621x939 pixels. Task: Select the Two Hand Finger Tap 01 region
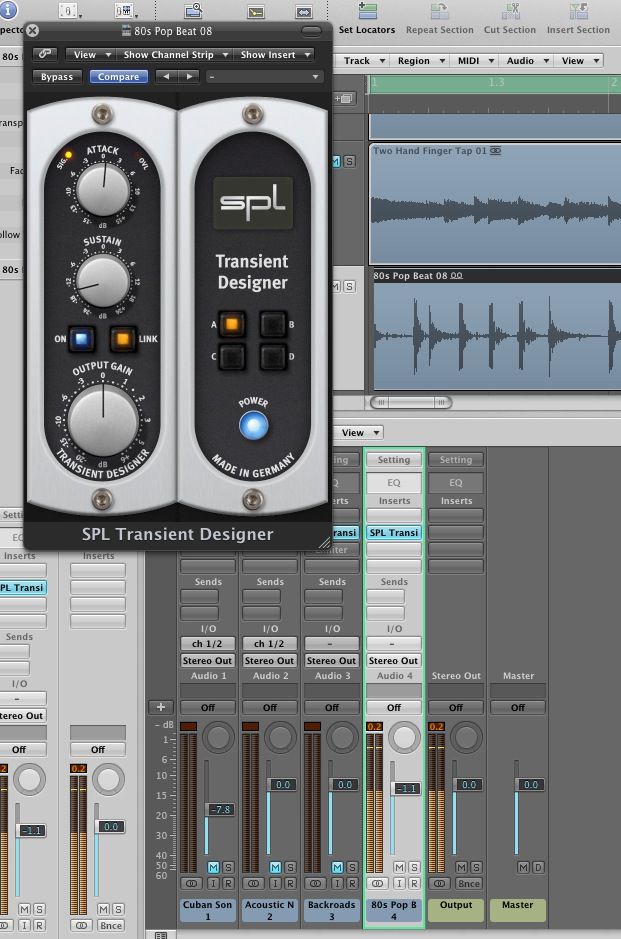496,204
